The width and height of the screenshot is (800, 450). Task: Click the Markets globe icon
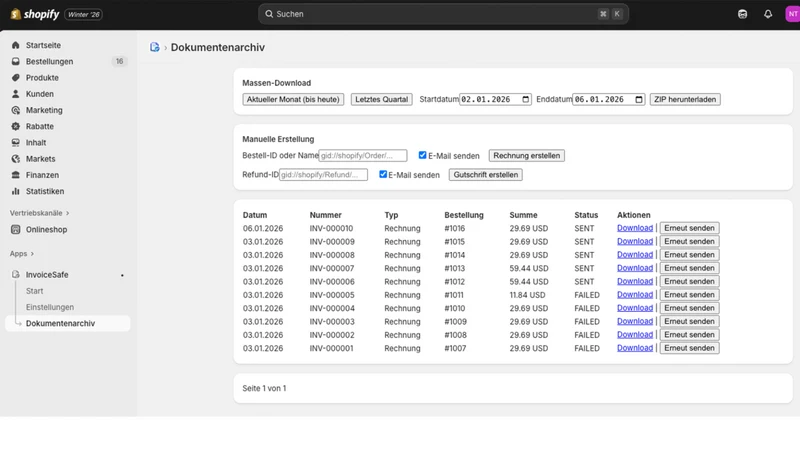click(16, 159)
